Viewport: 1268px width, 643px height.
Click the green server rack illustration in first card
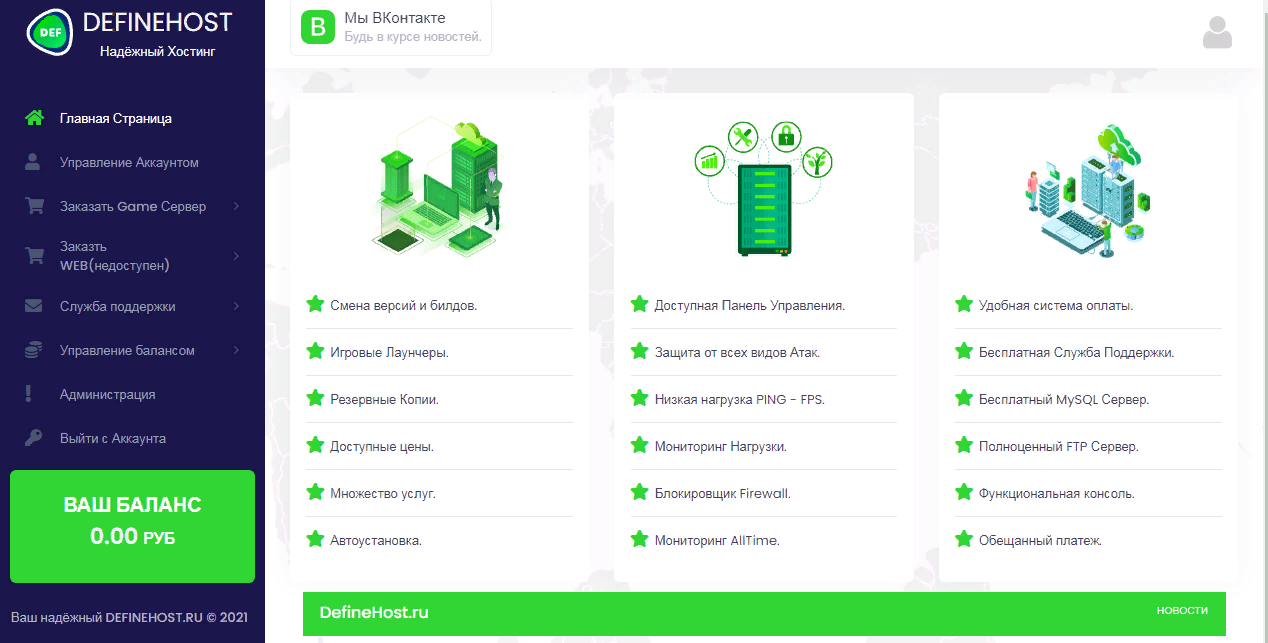coord(439,187)
